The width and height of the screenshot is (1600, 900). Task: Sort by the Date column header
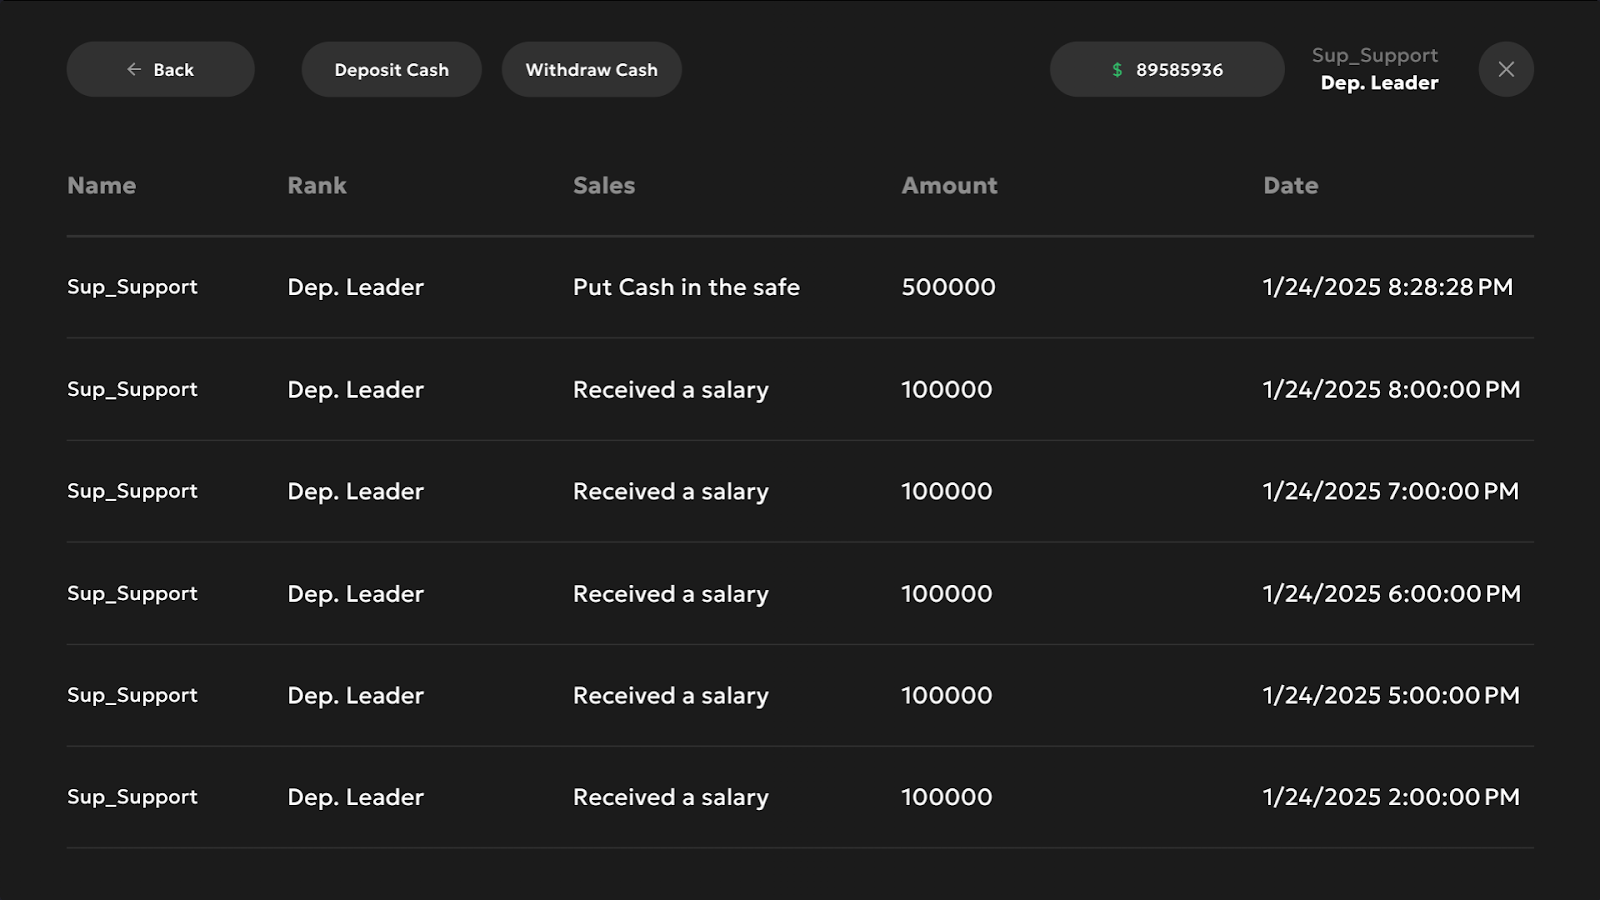(1290, 185)
